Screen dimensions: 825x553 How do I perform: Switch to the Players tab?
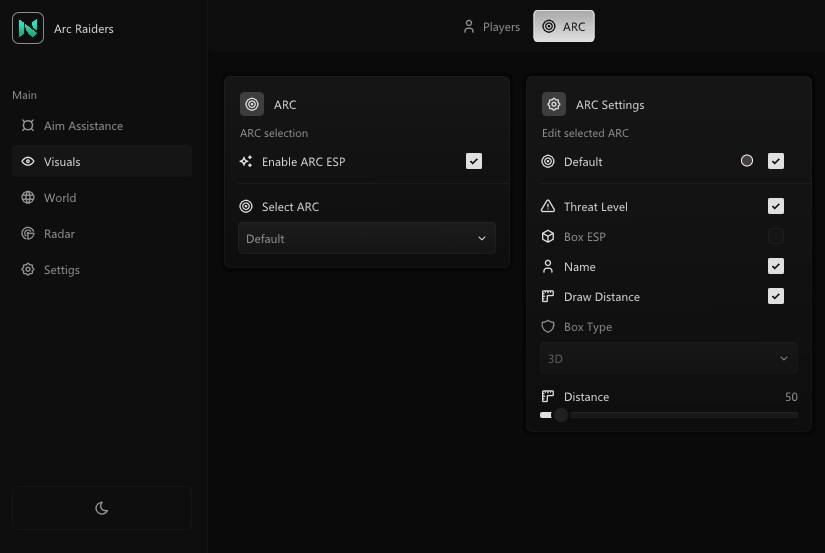pyautogui.click(x=491, y=27)
